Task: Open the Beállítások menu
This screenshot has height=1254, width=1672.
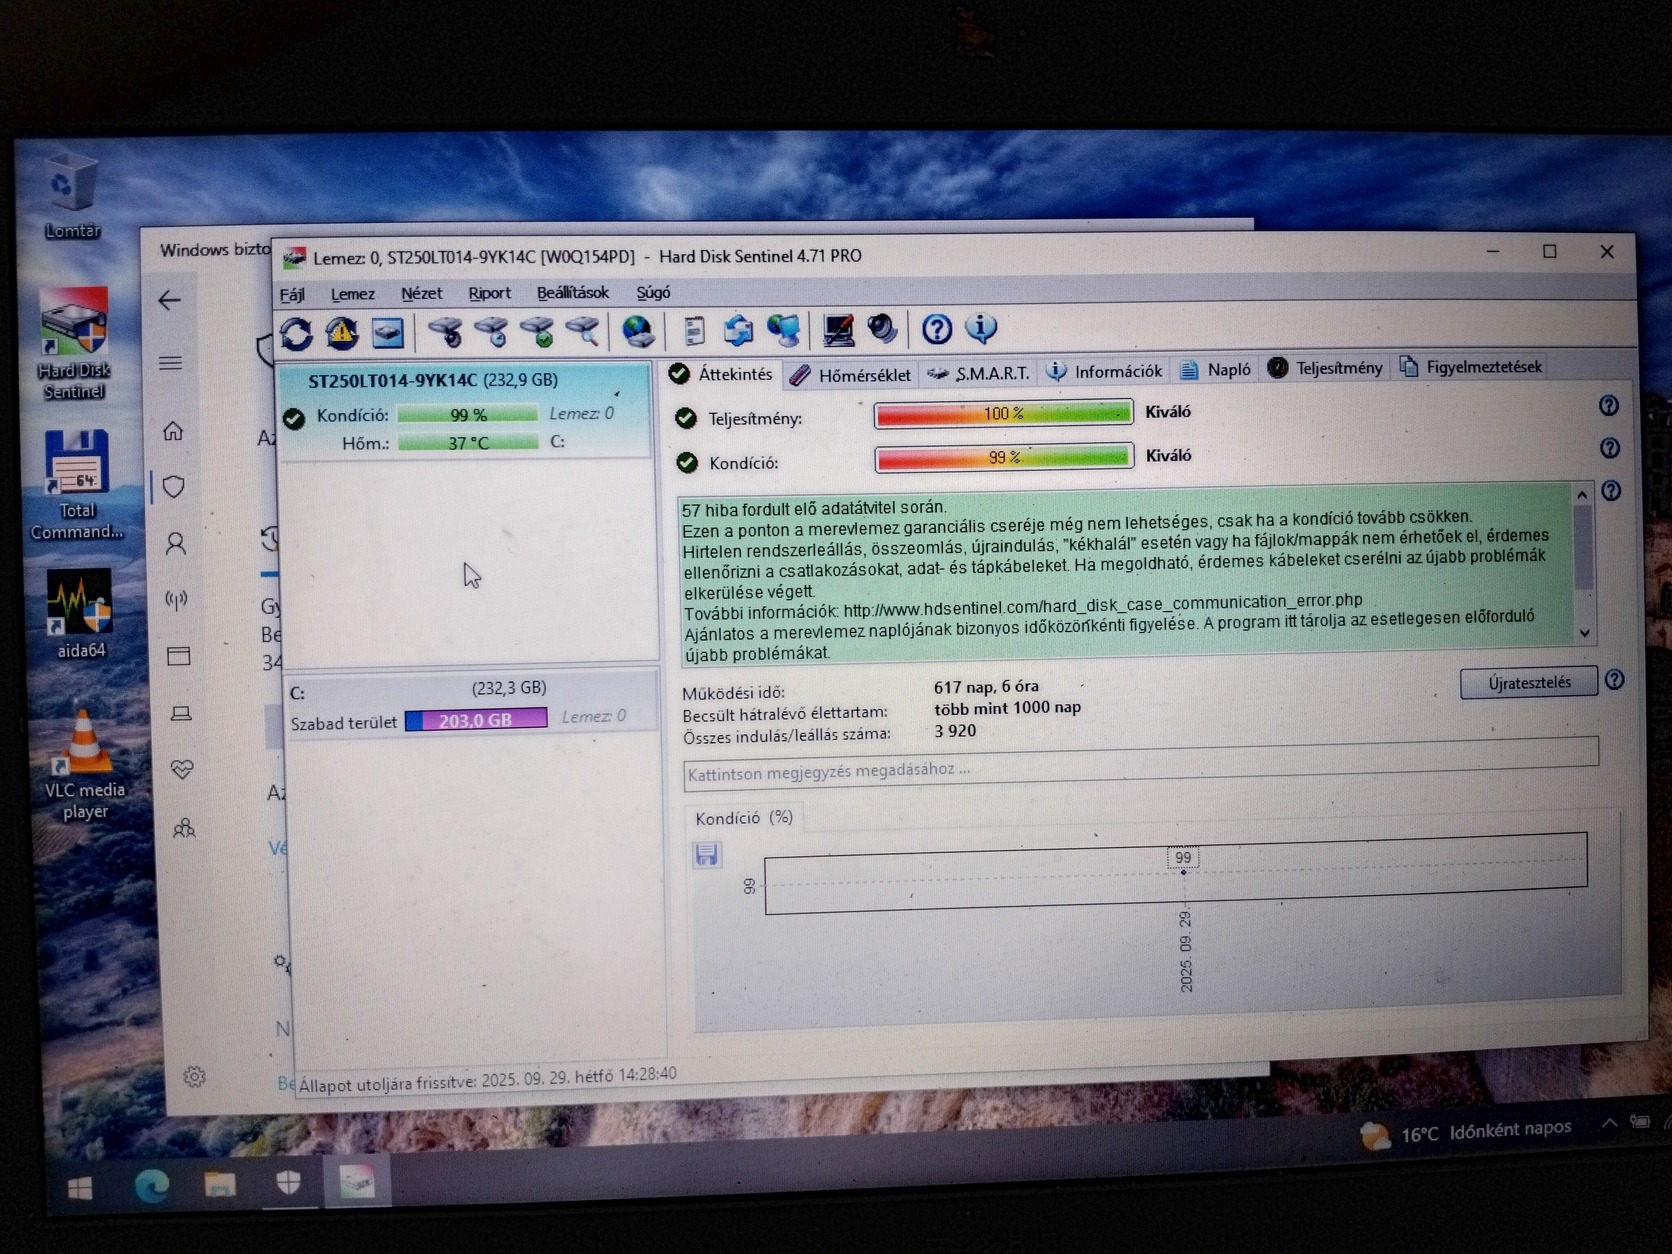Action: [572, 293]
